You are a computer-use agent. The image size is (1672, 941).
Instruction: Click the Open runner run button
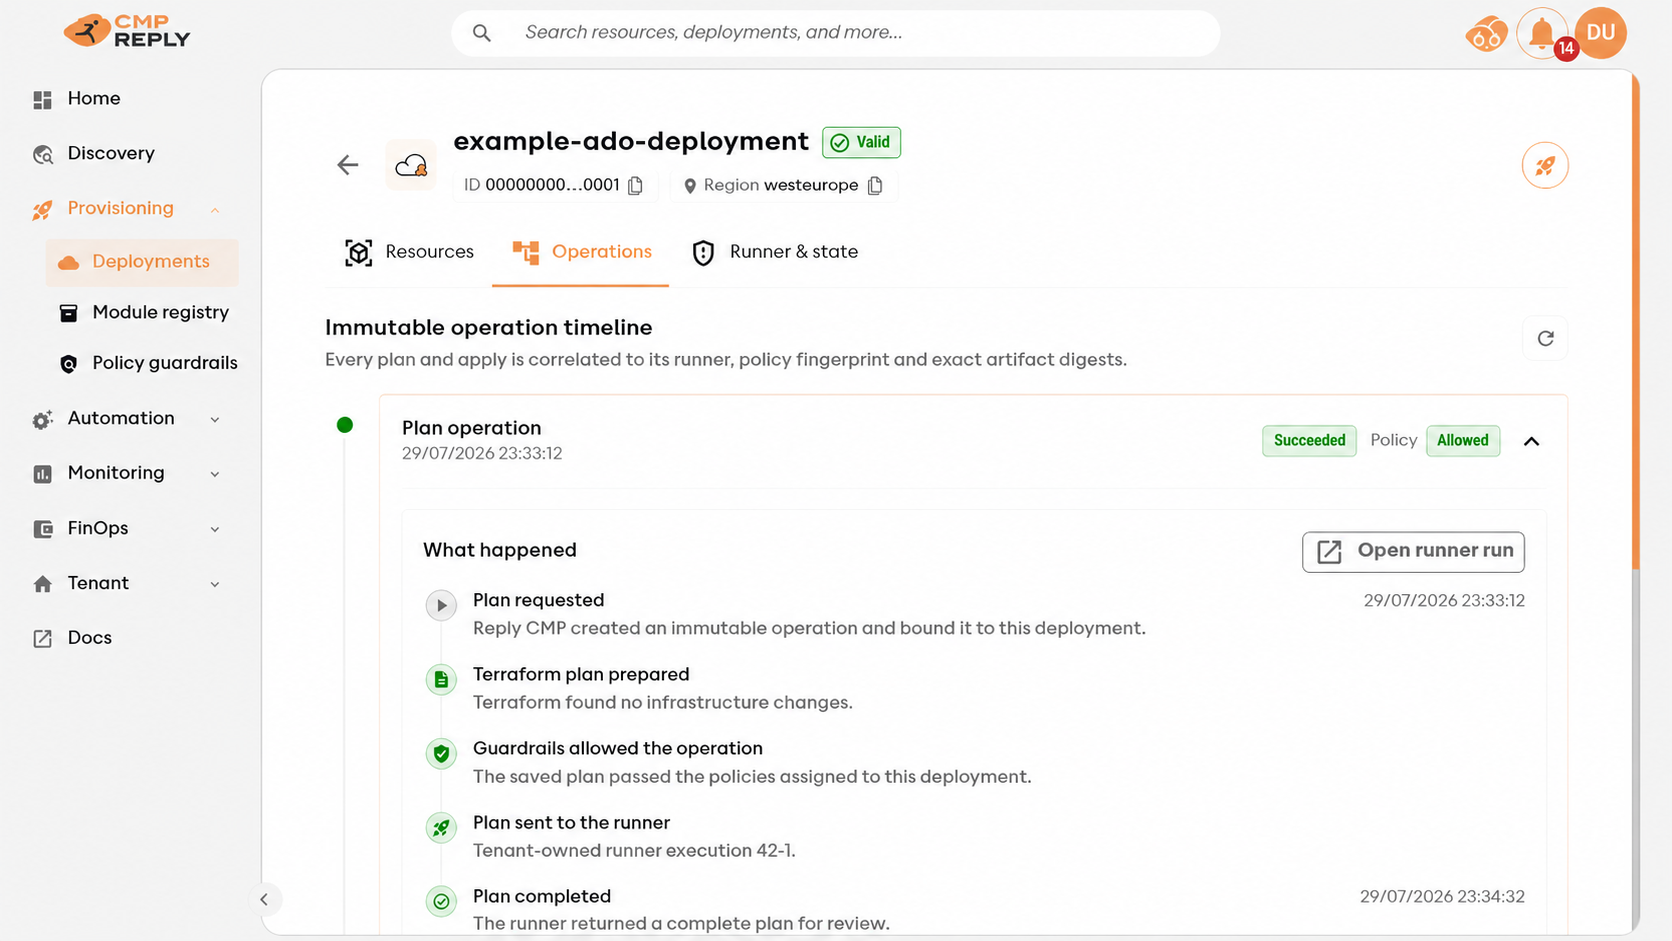1413,551
